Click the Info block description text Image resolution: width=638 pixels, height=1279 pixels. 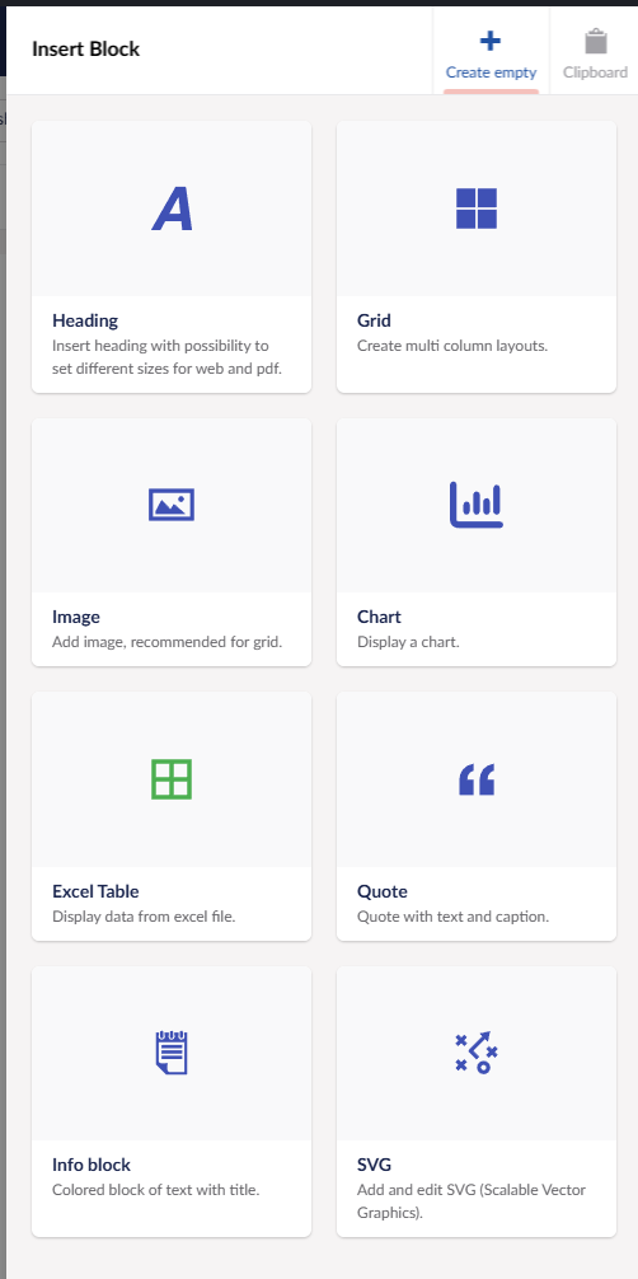[155, 1190]
